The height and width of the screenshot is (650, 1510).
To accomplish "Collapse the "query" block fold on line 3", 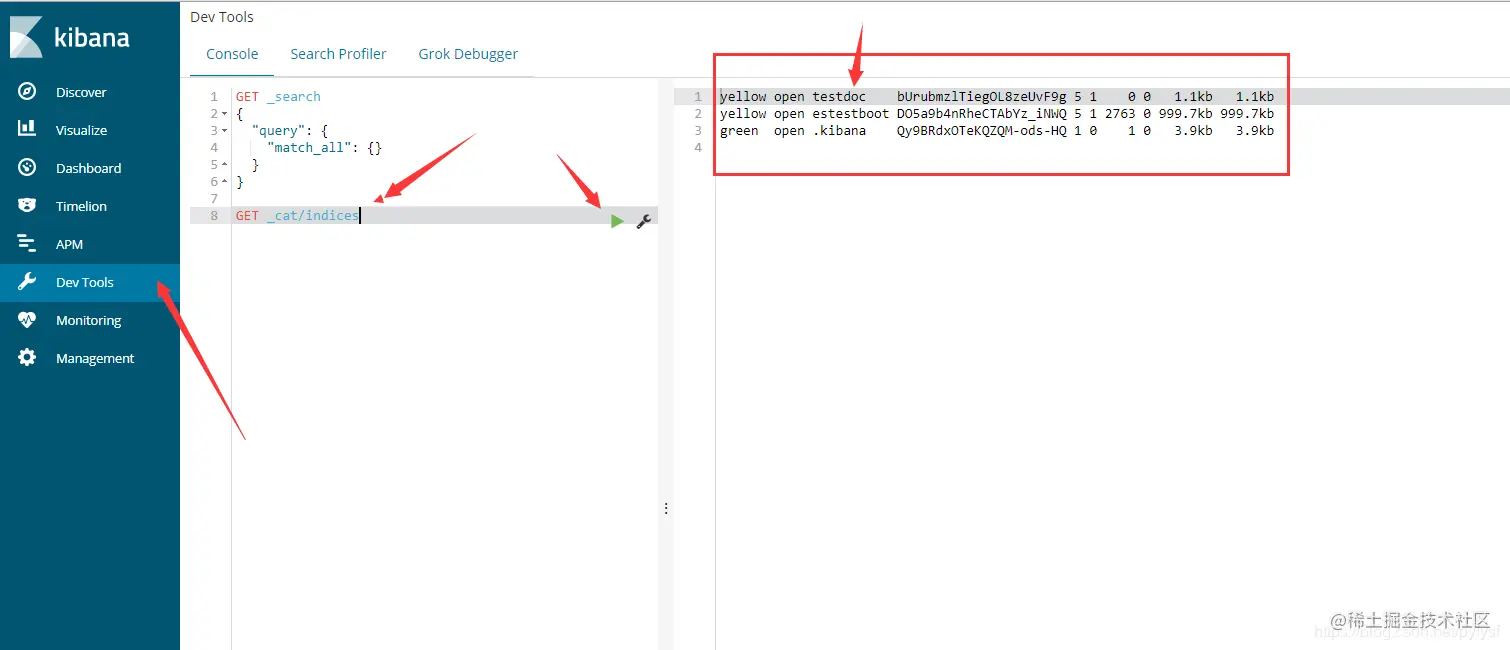I will [x=225, y=131].
